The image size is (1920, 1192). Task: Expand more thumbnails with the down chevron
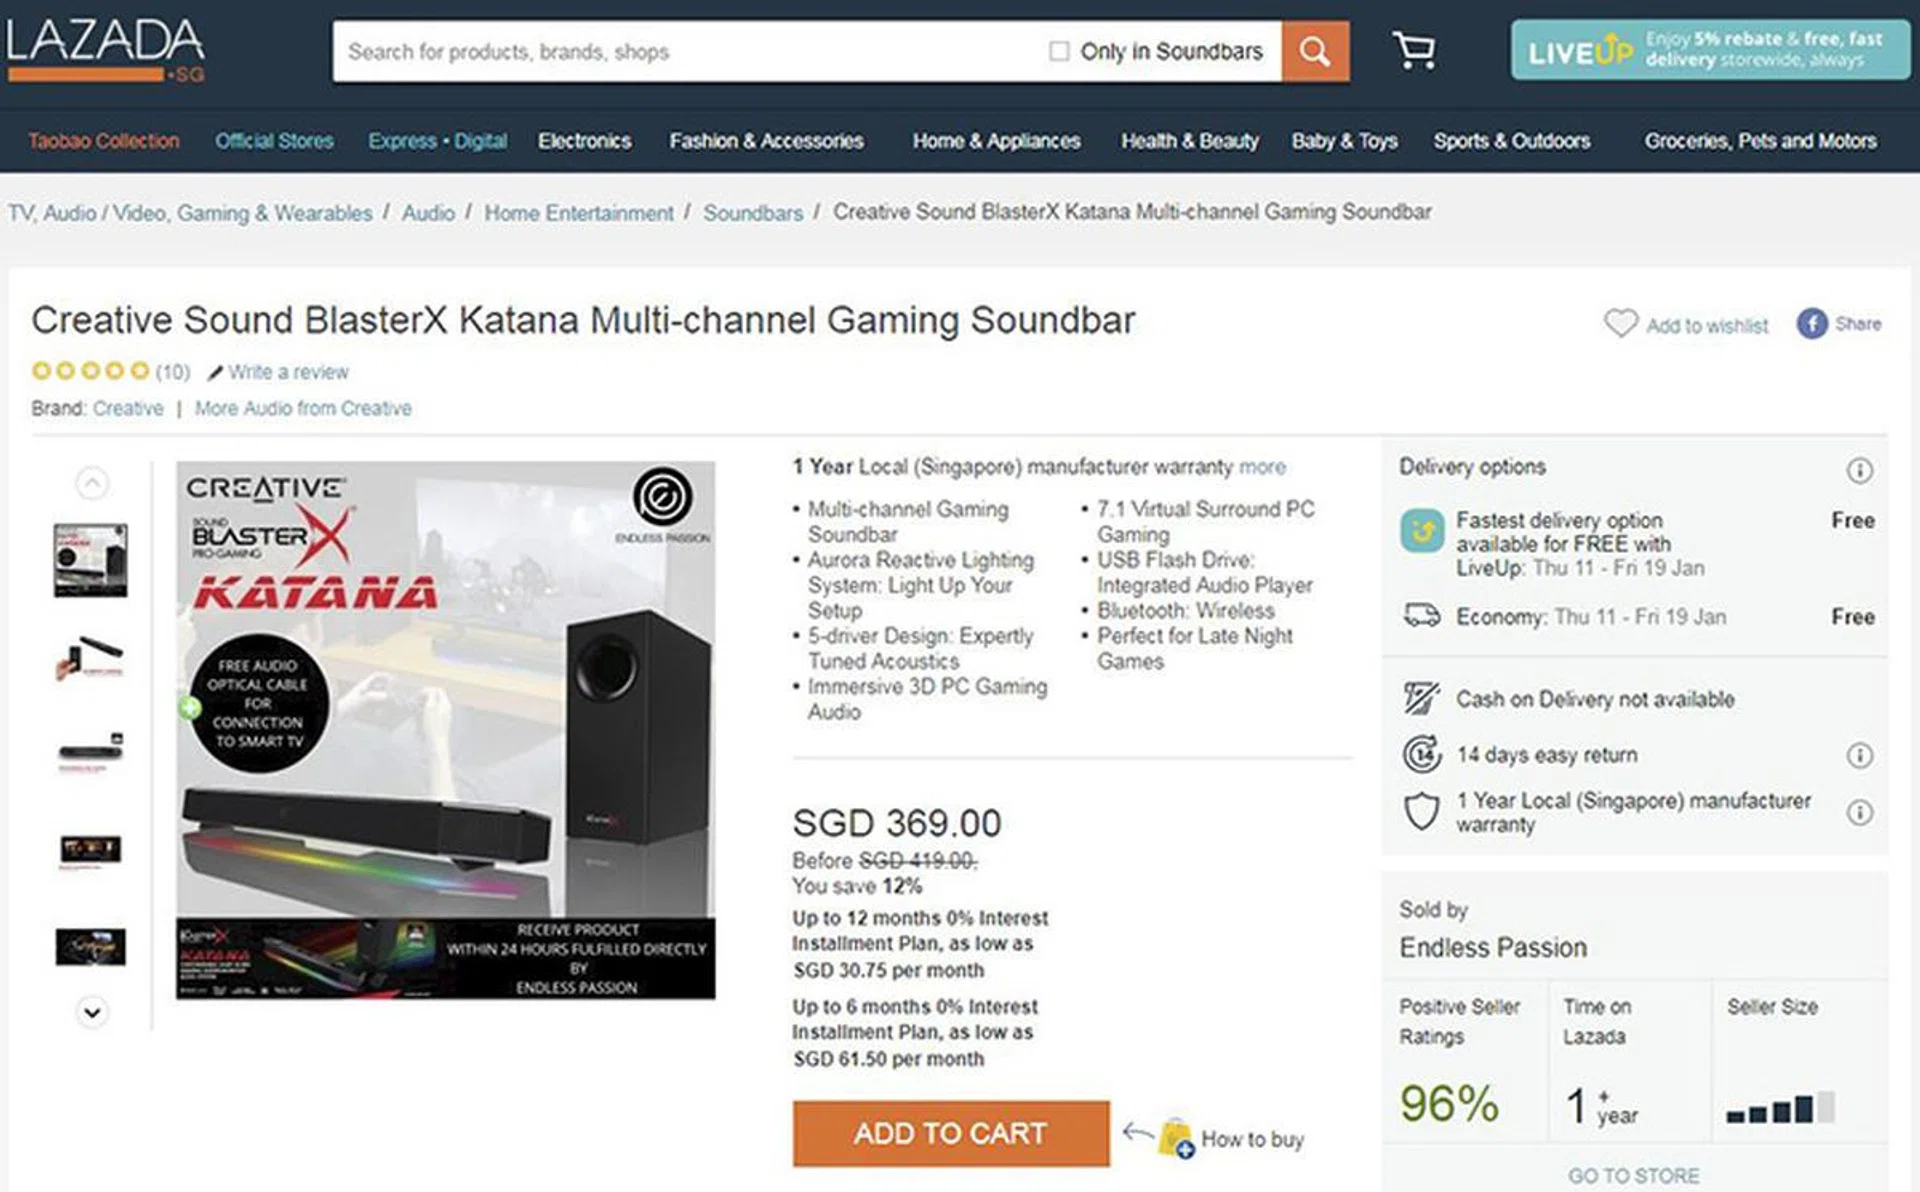point(92,1012)
